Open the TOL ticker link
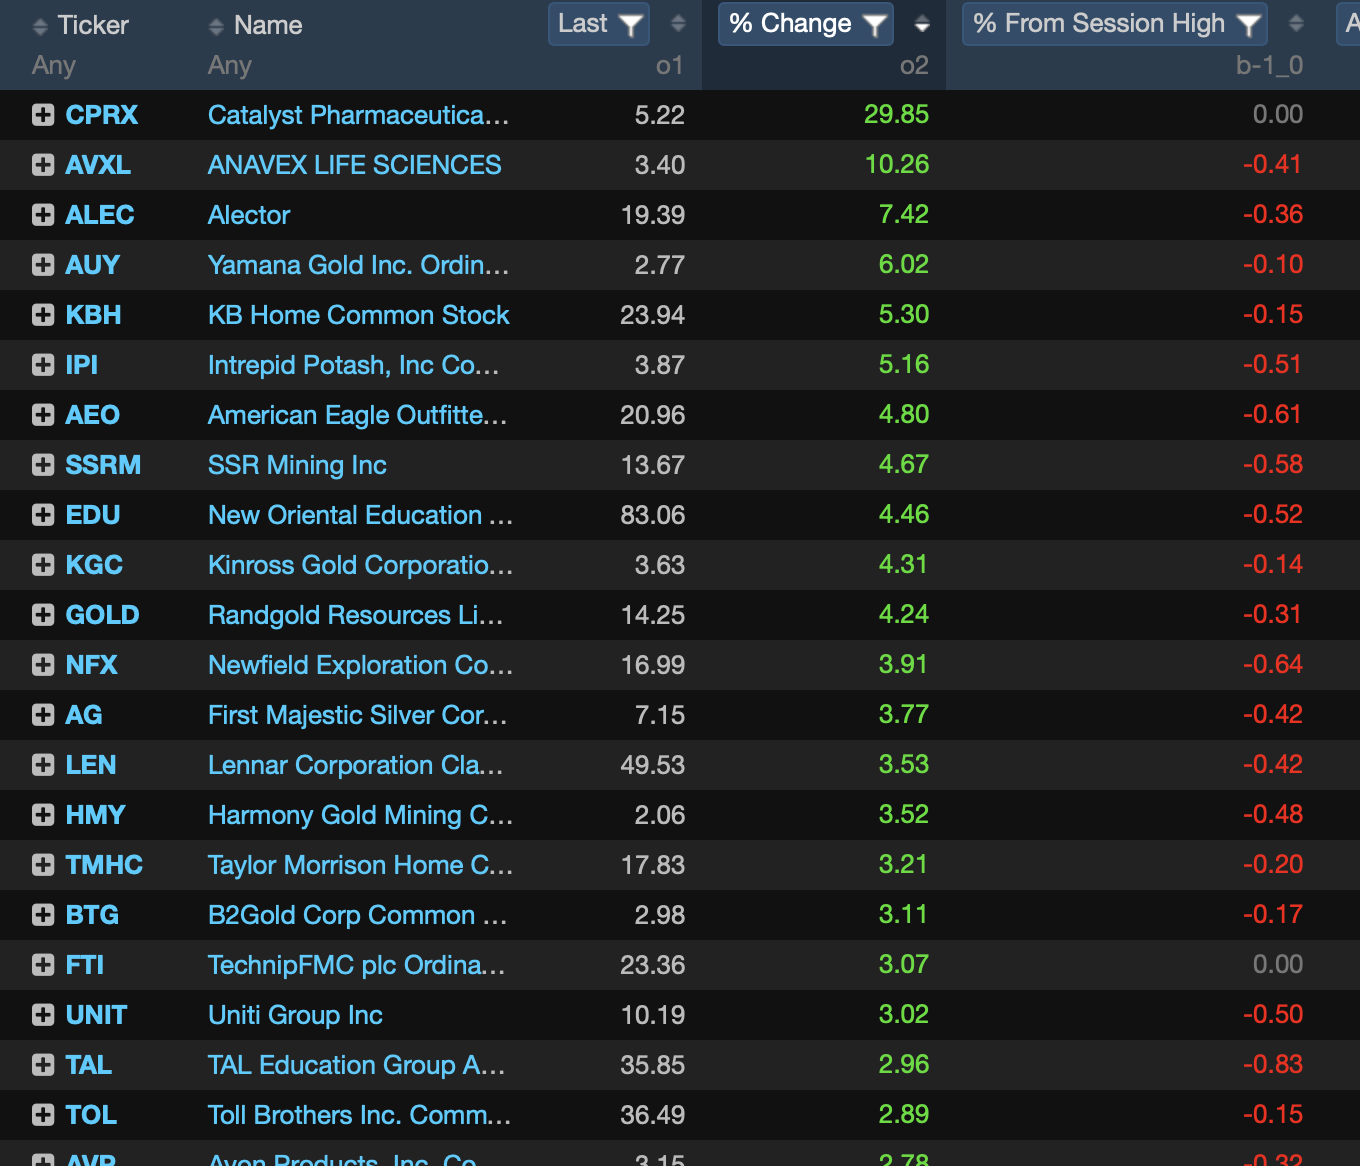This screenshot has width=1360, height=1166. coord(91,1115)
